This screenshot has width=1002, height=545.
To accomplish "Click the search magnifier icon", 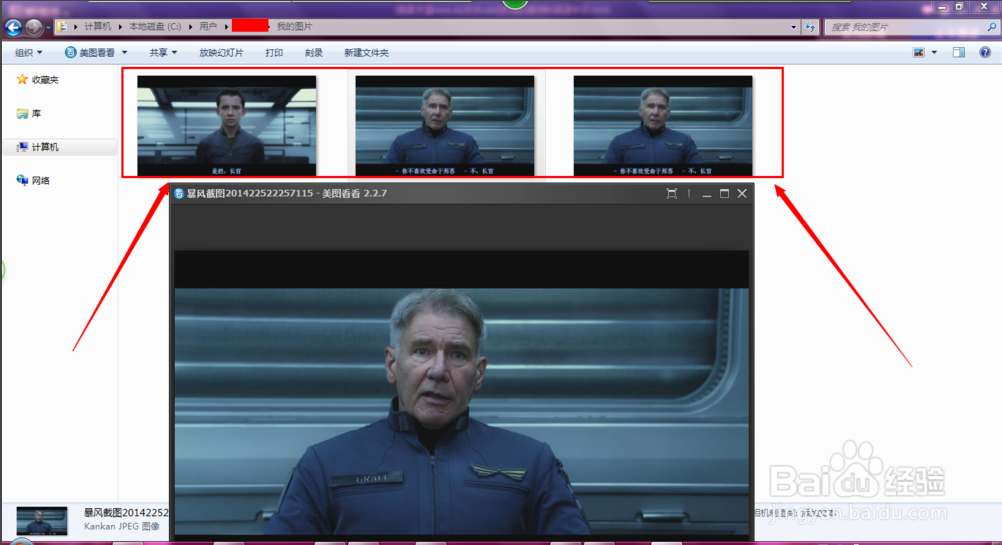I will click(x=991, y=27).
